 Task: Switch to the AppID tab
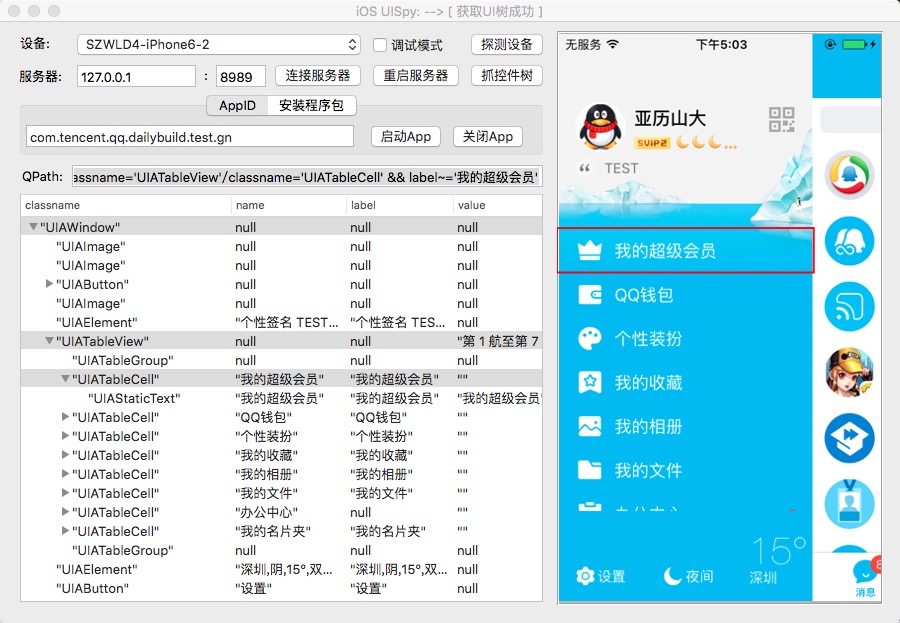[237, 106]
